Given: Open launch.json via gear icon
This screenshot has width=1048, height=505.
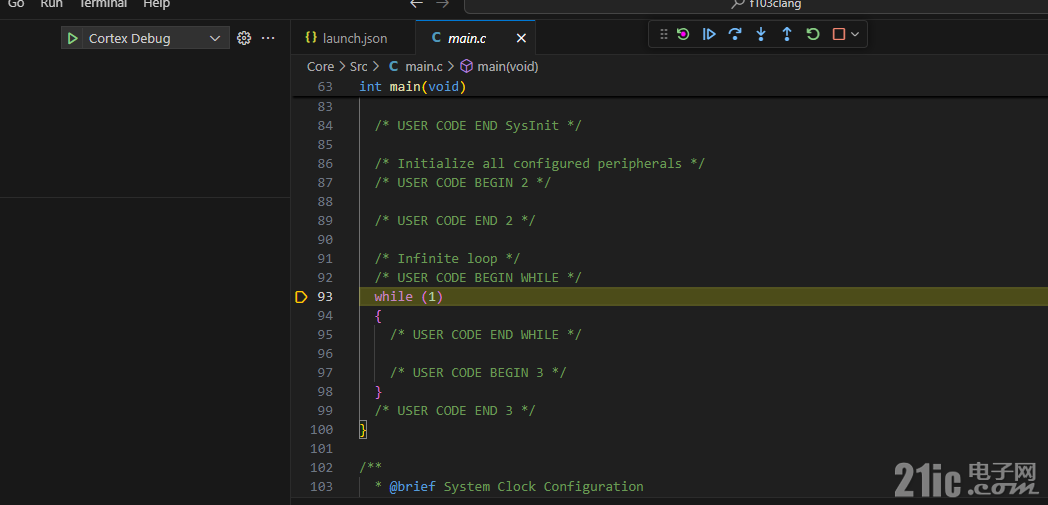Looking at the screenshot, I should (x=244, y=38).
